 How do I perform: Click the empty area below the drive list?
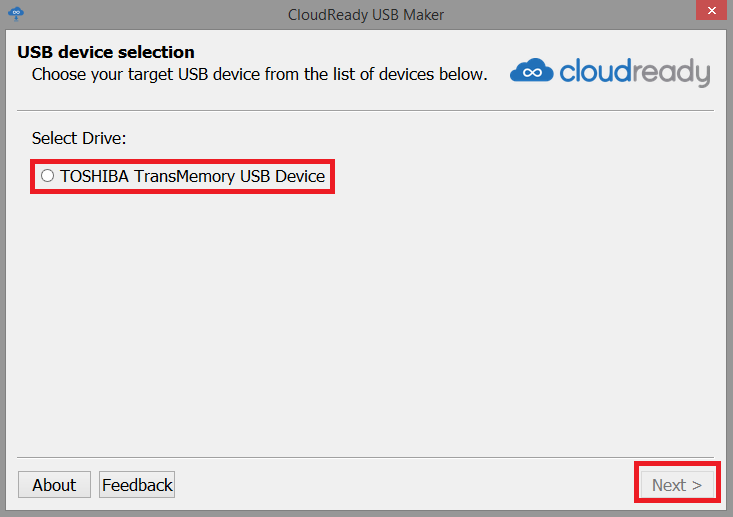[366, 320]
